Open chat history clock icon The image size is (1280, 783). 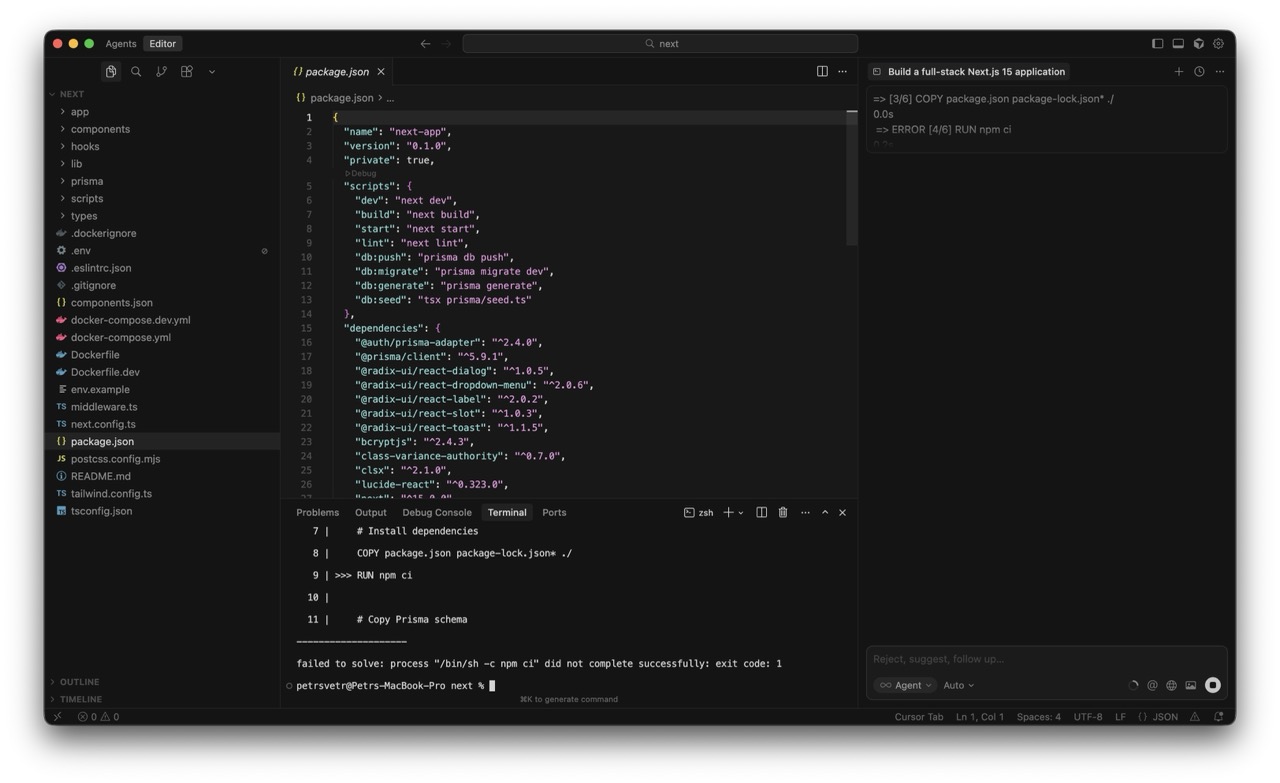1199,72
